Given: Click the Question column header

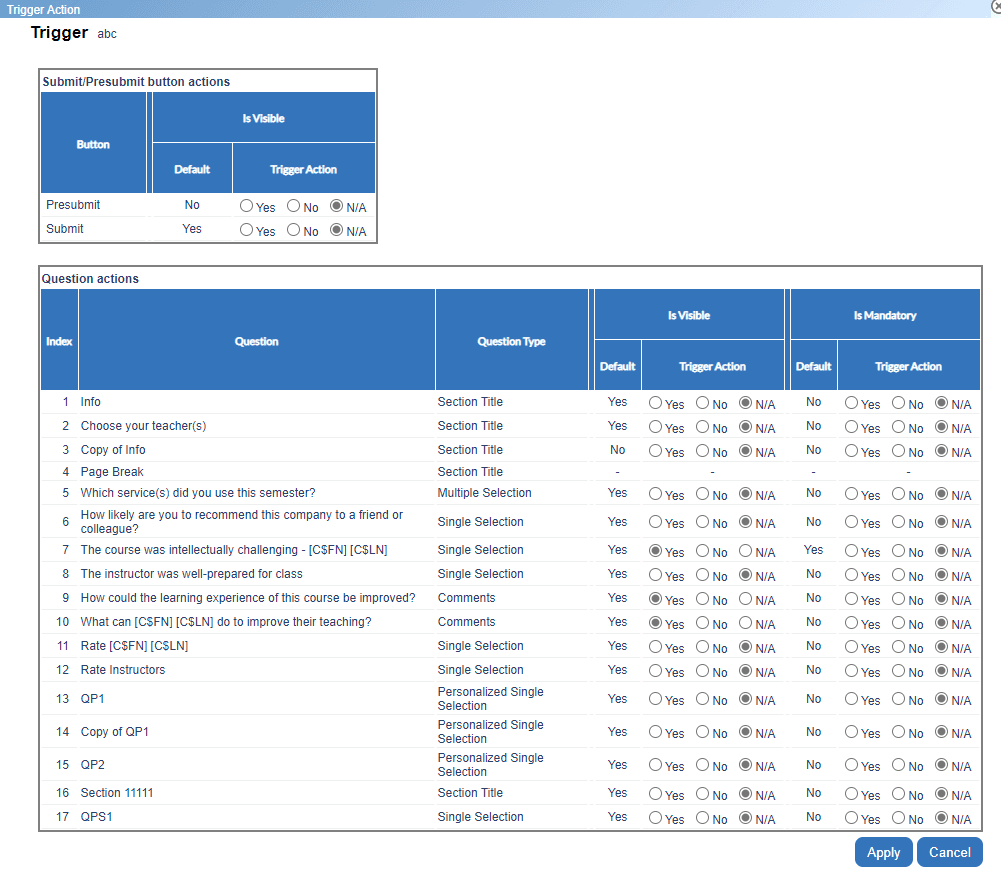Looking at the screenshot, I should [x=257, y=340].
